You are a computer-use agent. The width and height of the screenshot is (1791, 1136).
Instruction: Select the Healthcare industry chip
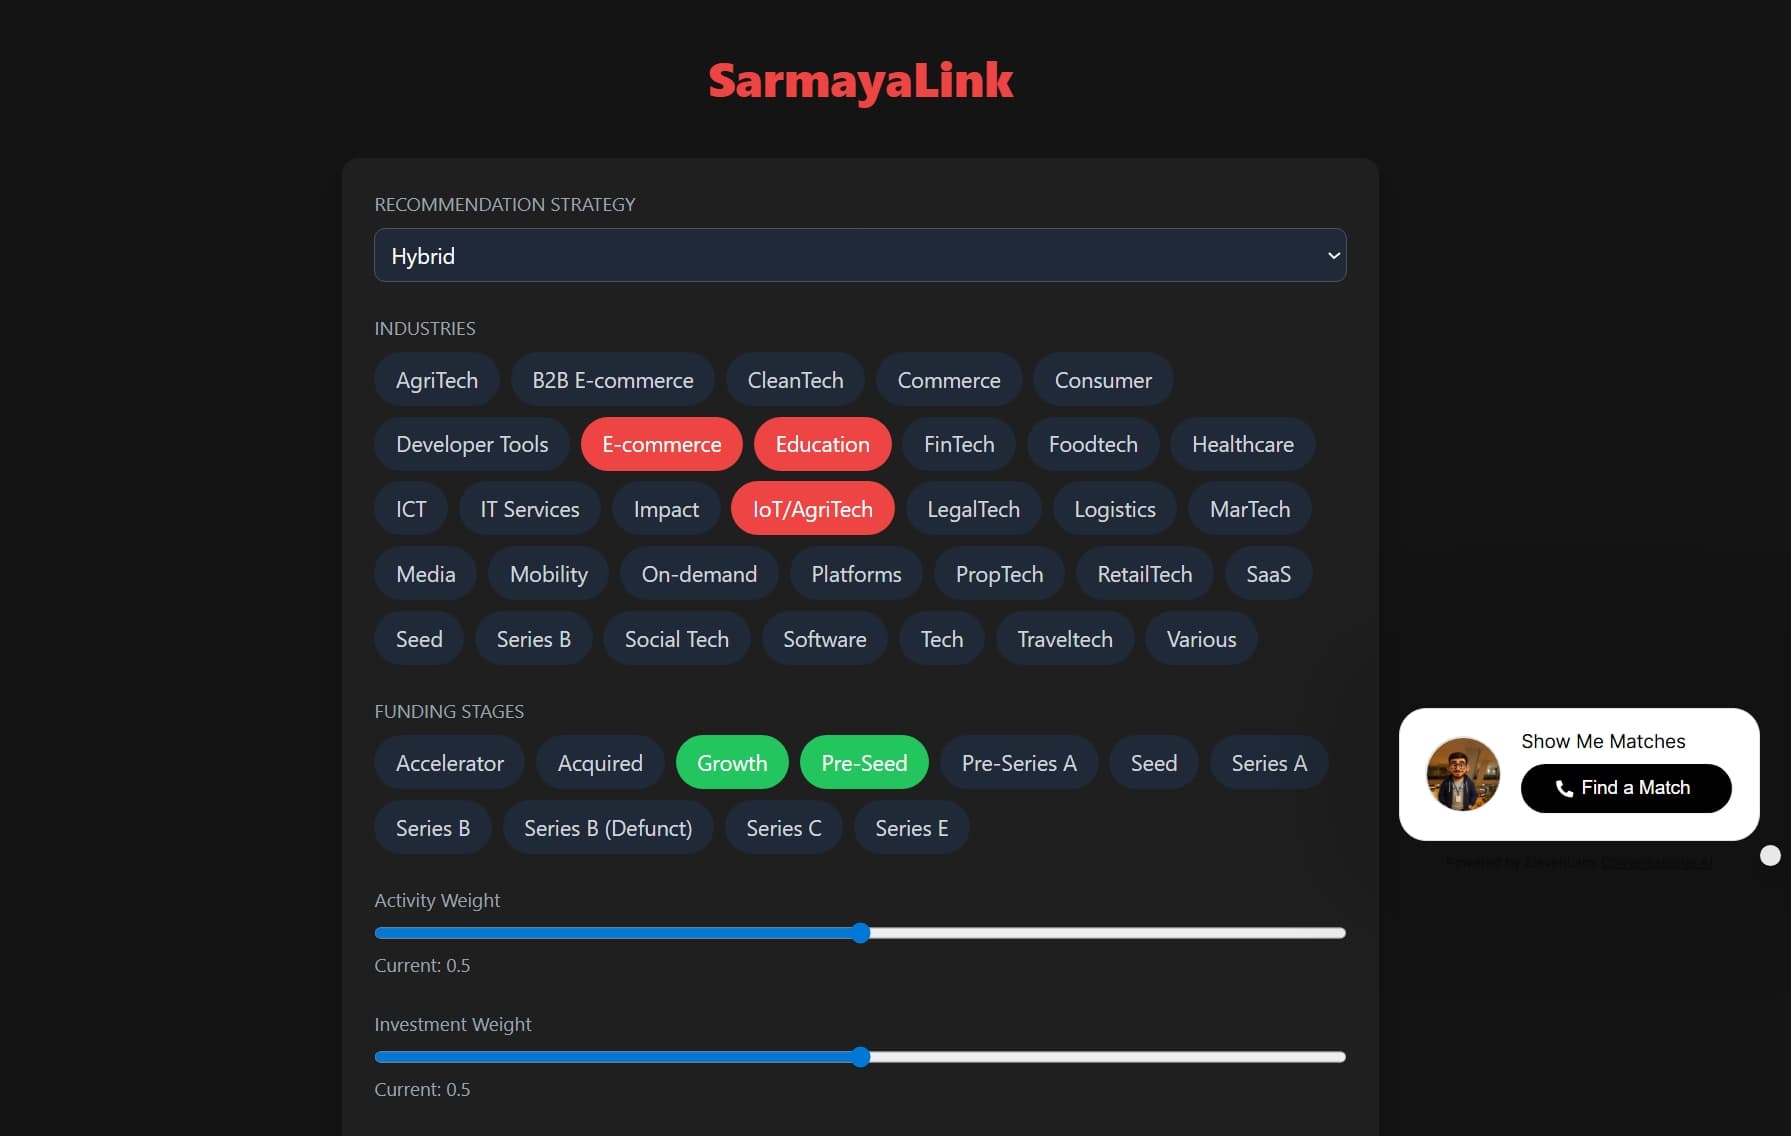[x=1243, y=444]
